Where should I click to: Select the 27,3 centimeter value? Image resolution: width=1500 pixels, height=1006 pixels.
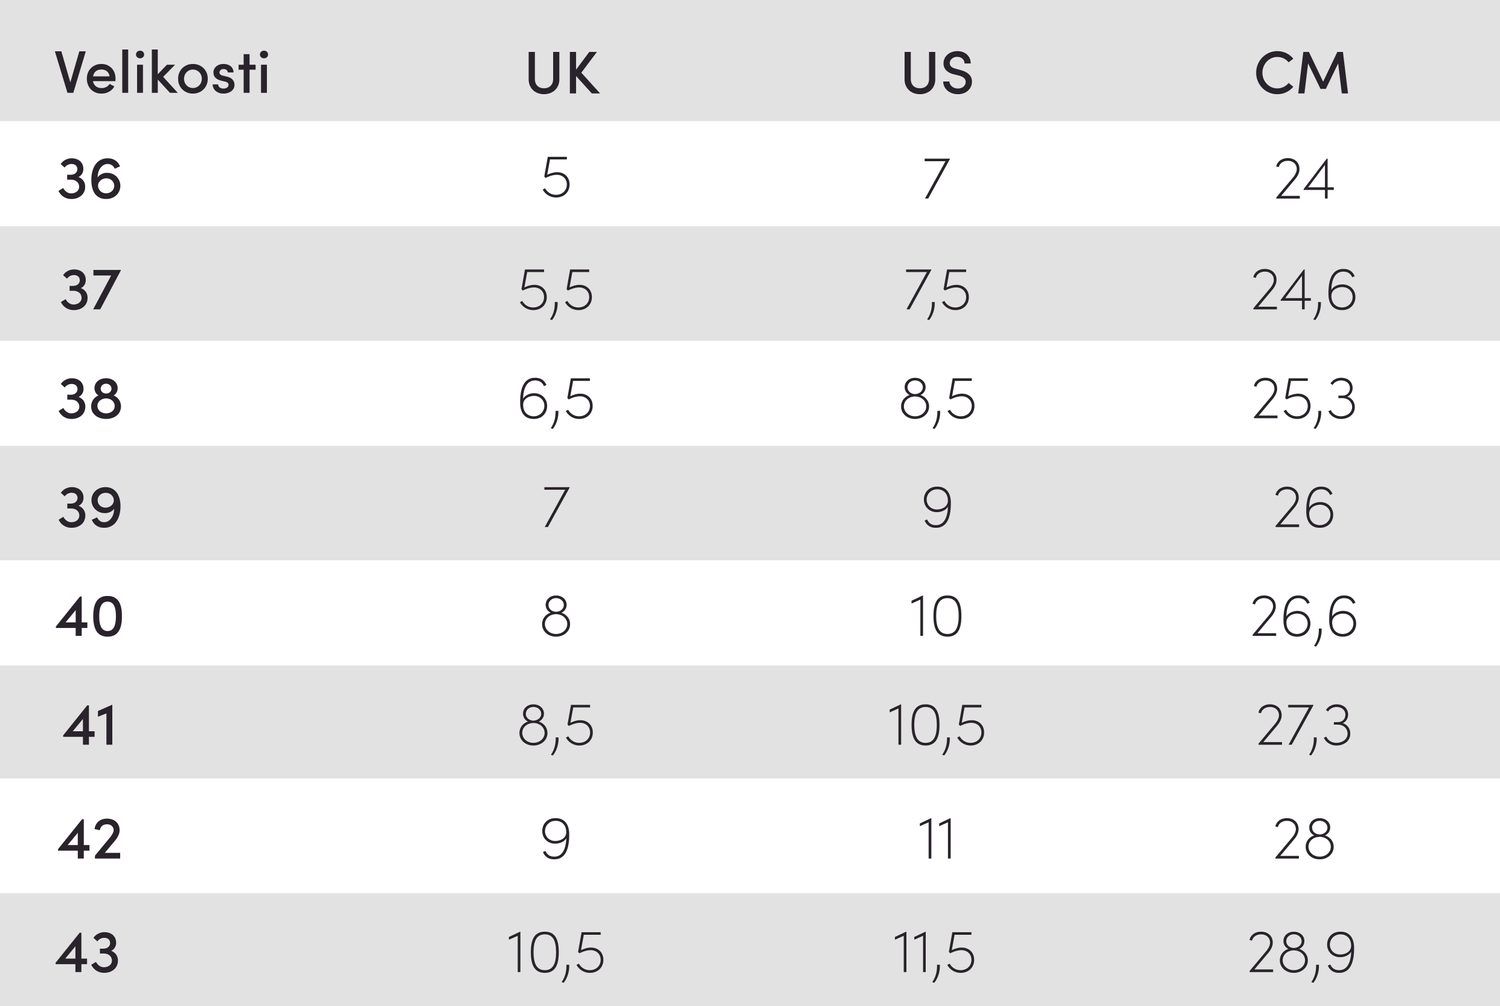(x=1304, y=725)
